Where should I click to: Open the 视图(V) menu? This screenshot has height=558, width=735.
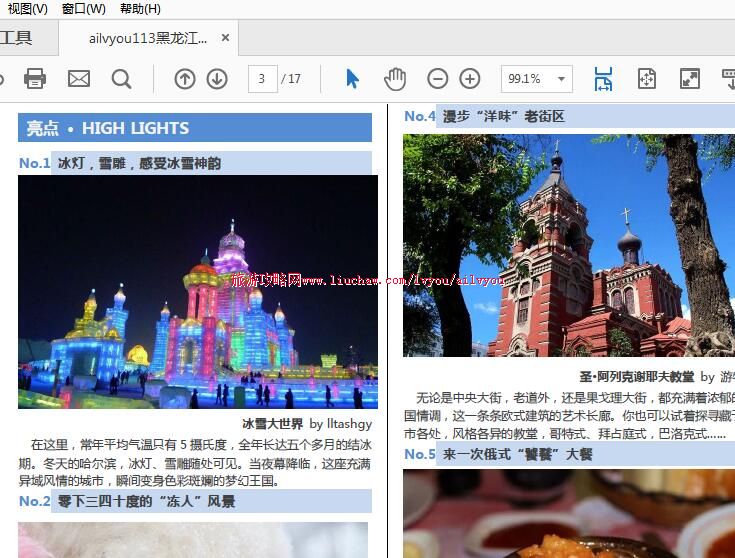coord(27,9)
